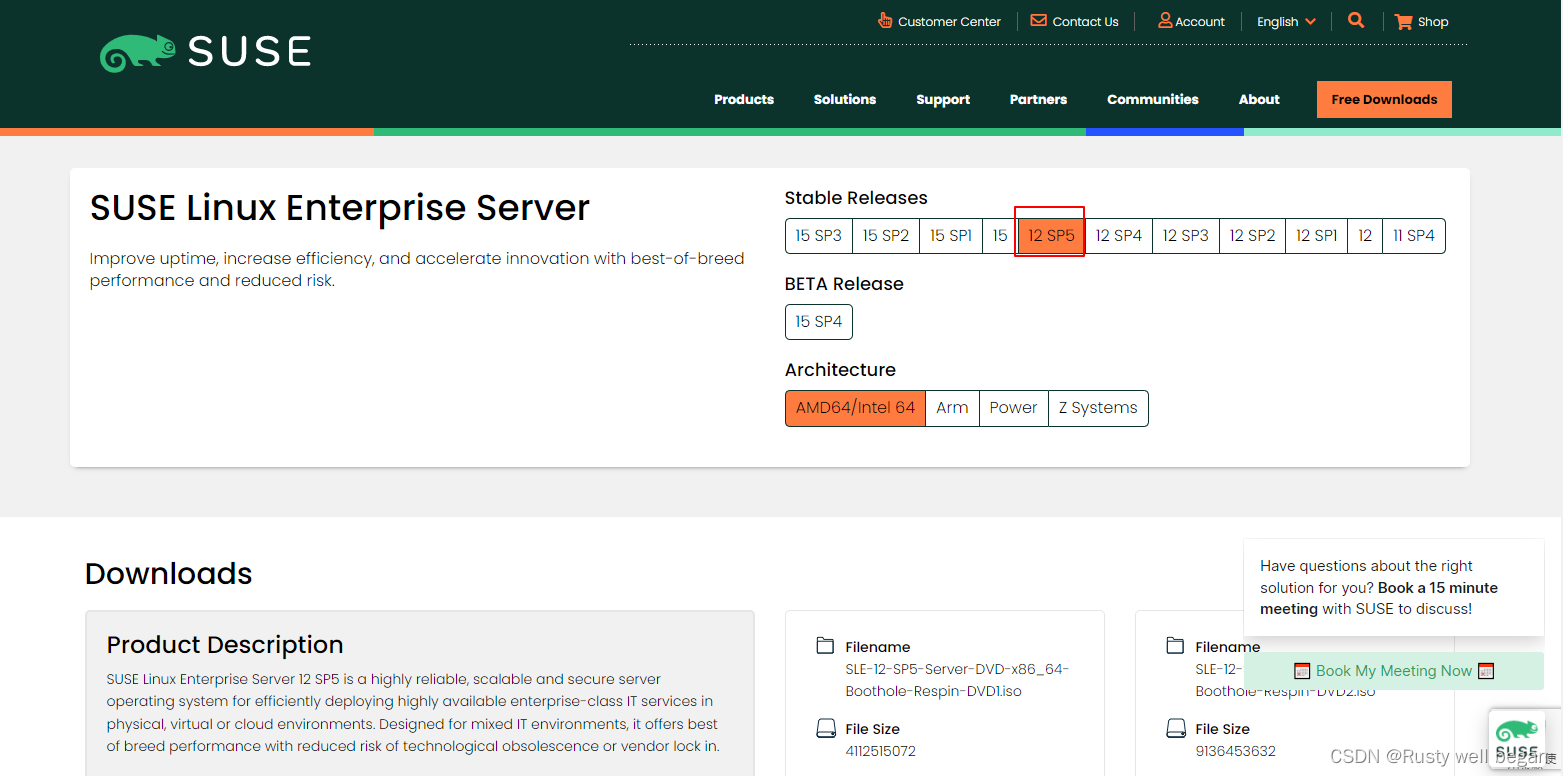Click the file size value 9136453632
The width and height of the screenshot is (1563, 776).
pyautogui.click(x=1235, y=751)
